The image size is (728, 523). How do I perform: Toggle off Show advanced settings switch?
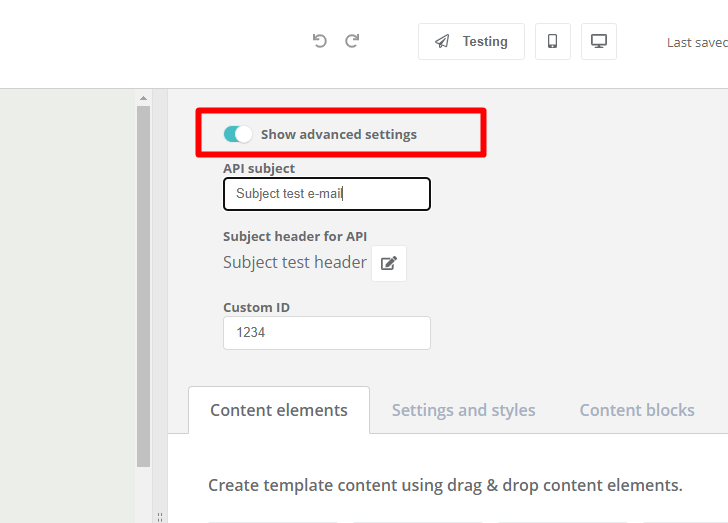[x=238, y=134]
